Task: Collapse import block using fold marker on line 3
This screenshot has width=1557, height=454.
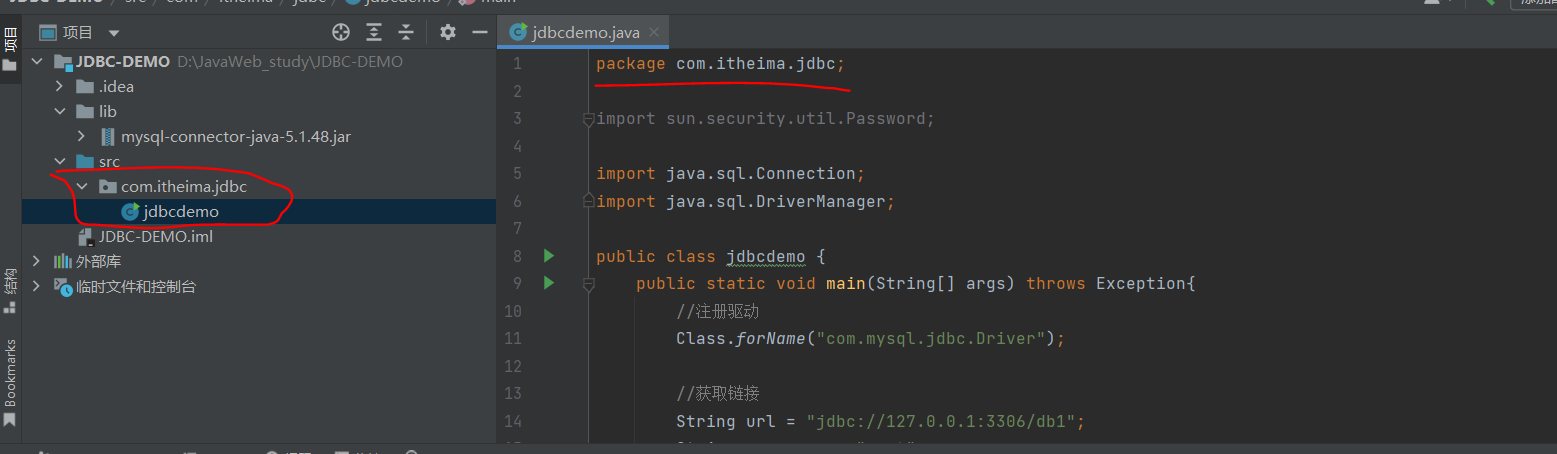Action: tap(588, 119)
